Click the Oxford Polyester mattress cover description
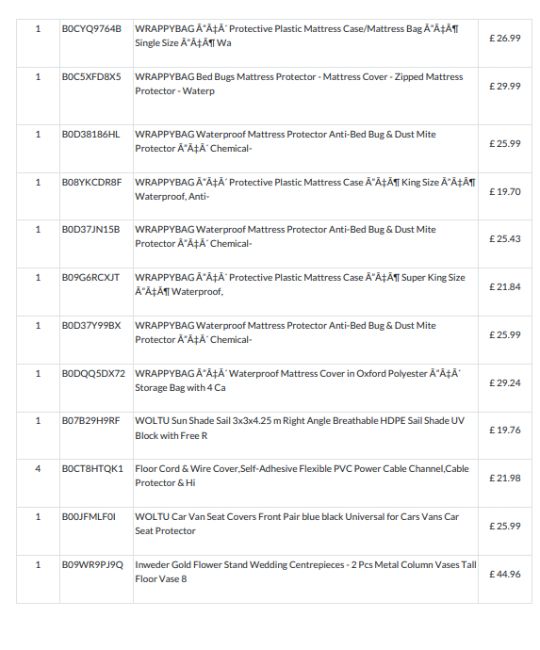Image resolution: width=540 pixels, height=650 pixels. click(298, 381)
